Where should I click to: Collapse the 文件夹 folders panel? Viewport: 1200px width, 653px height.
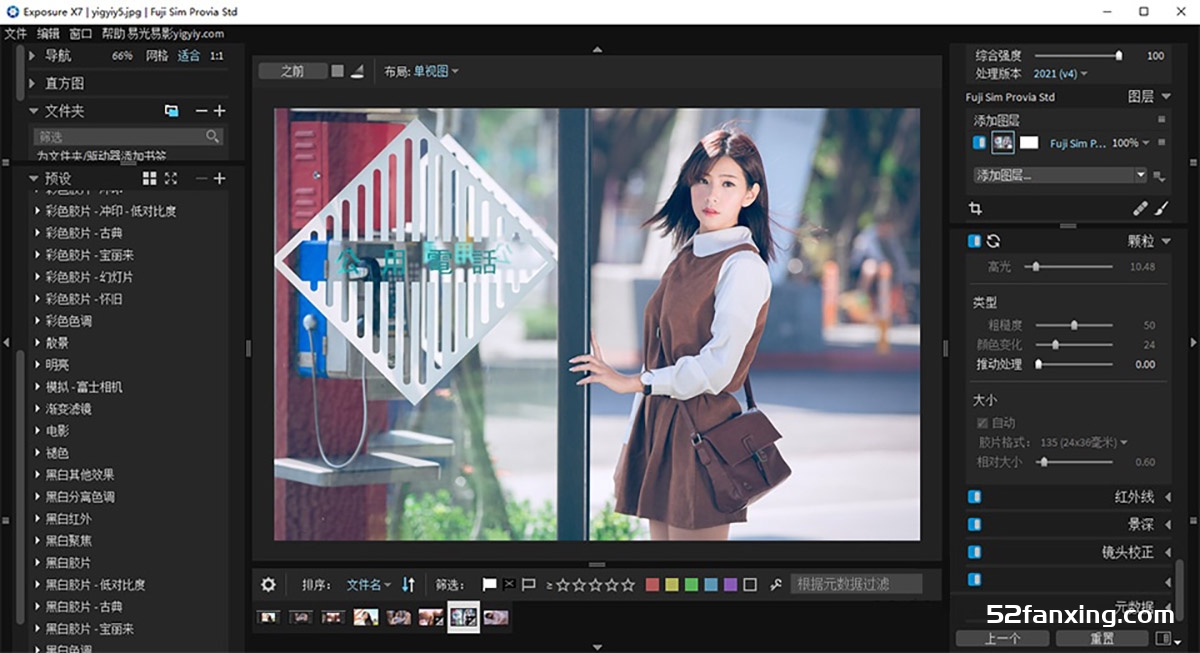pos(33,111)
